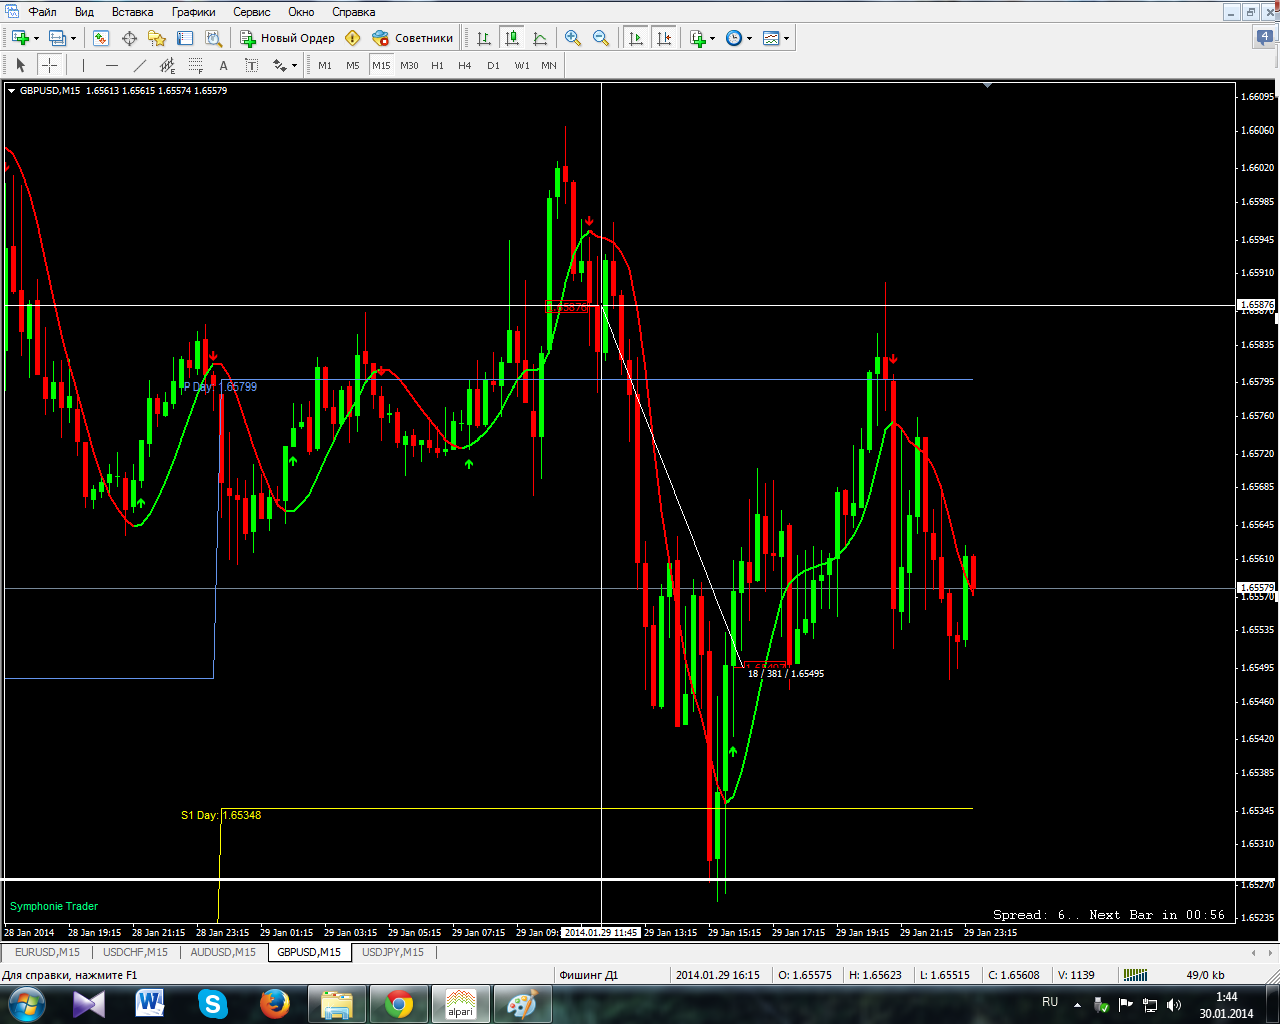The image size is (1280, 1026).
Task: Zoom out of the chart
Action: click(x=601, y=38)
